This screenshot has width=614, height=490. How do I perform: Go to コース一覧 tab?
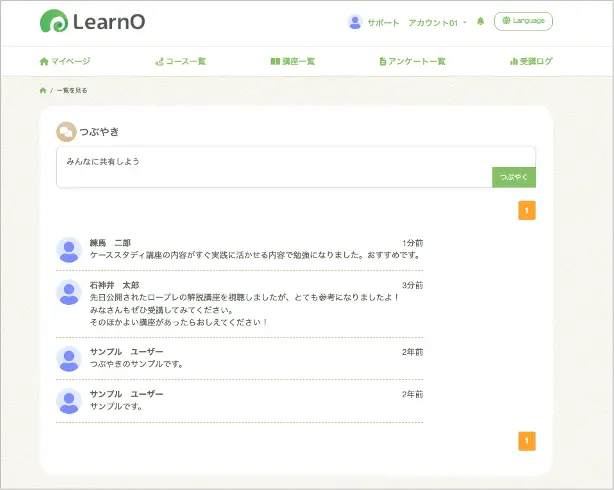pyautogui.click(x=181, y=61)
